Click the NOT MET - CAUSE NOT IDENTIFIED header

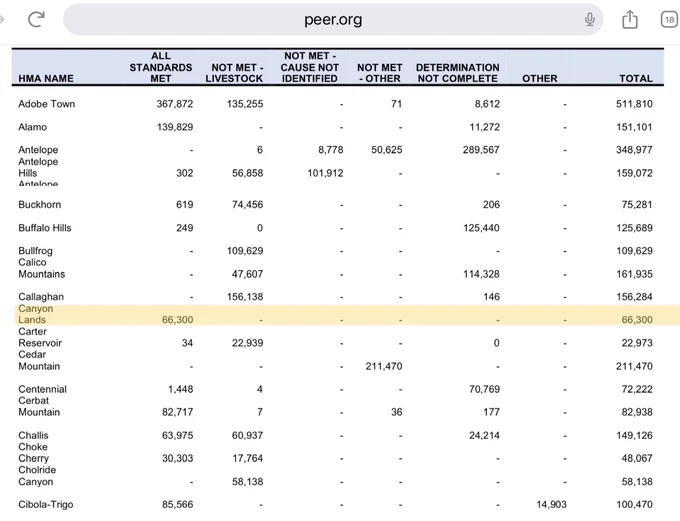(310, 67)
